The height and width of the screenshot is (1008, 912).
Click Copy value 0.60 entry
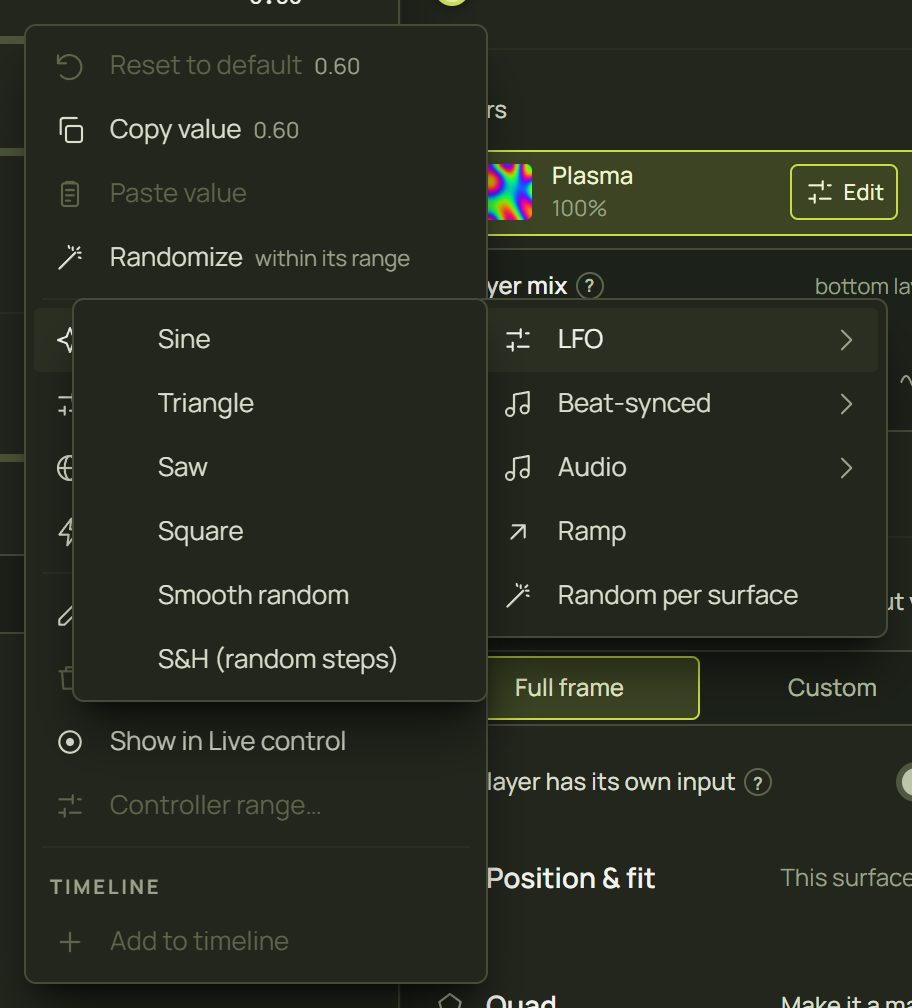[256, 130]
